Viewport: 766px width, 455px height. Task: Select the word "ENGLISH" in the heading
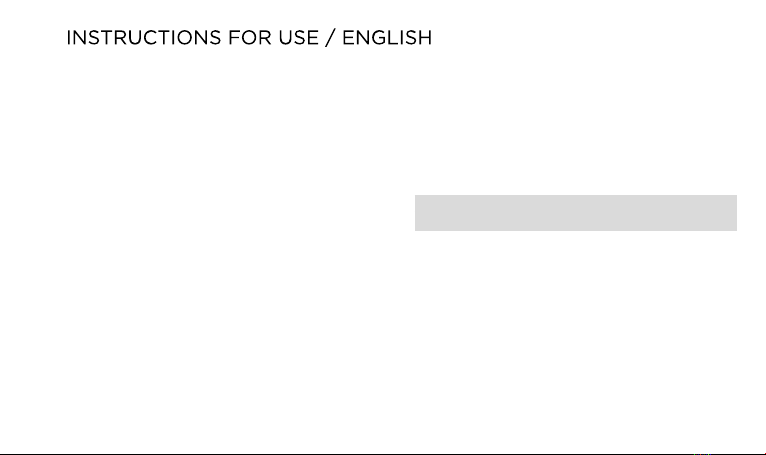[387, 38]
